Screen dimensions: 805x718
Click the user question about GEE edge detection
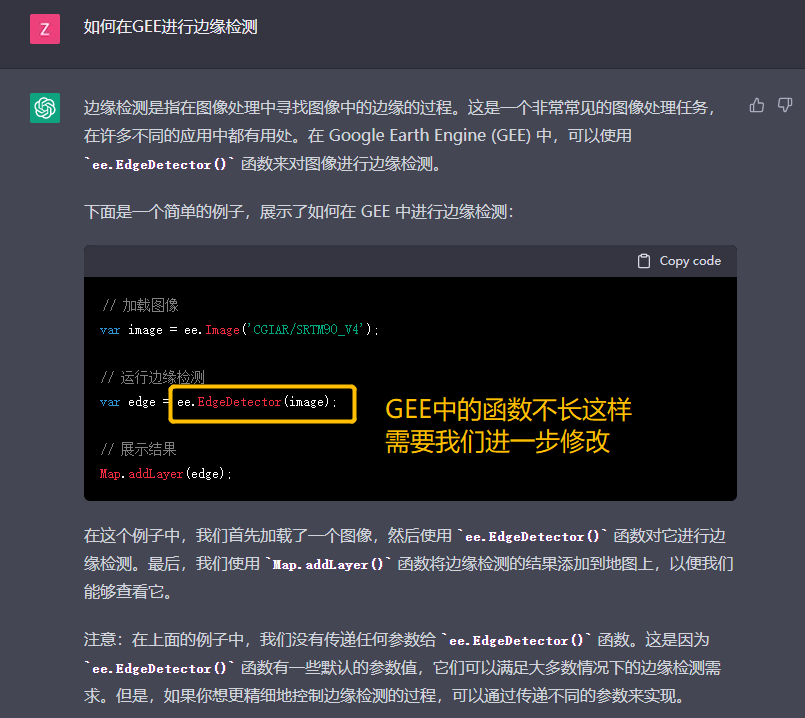coord(170,27)
